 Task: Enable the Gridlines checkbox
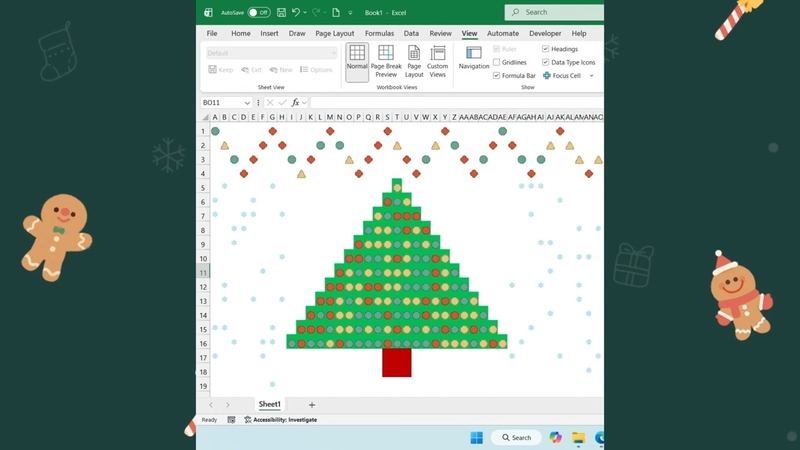click(x=496, y=62)
